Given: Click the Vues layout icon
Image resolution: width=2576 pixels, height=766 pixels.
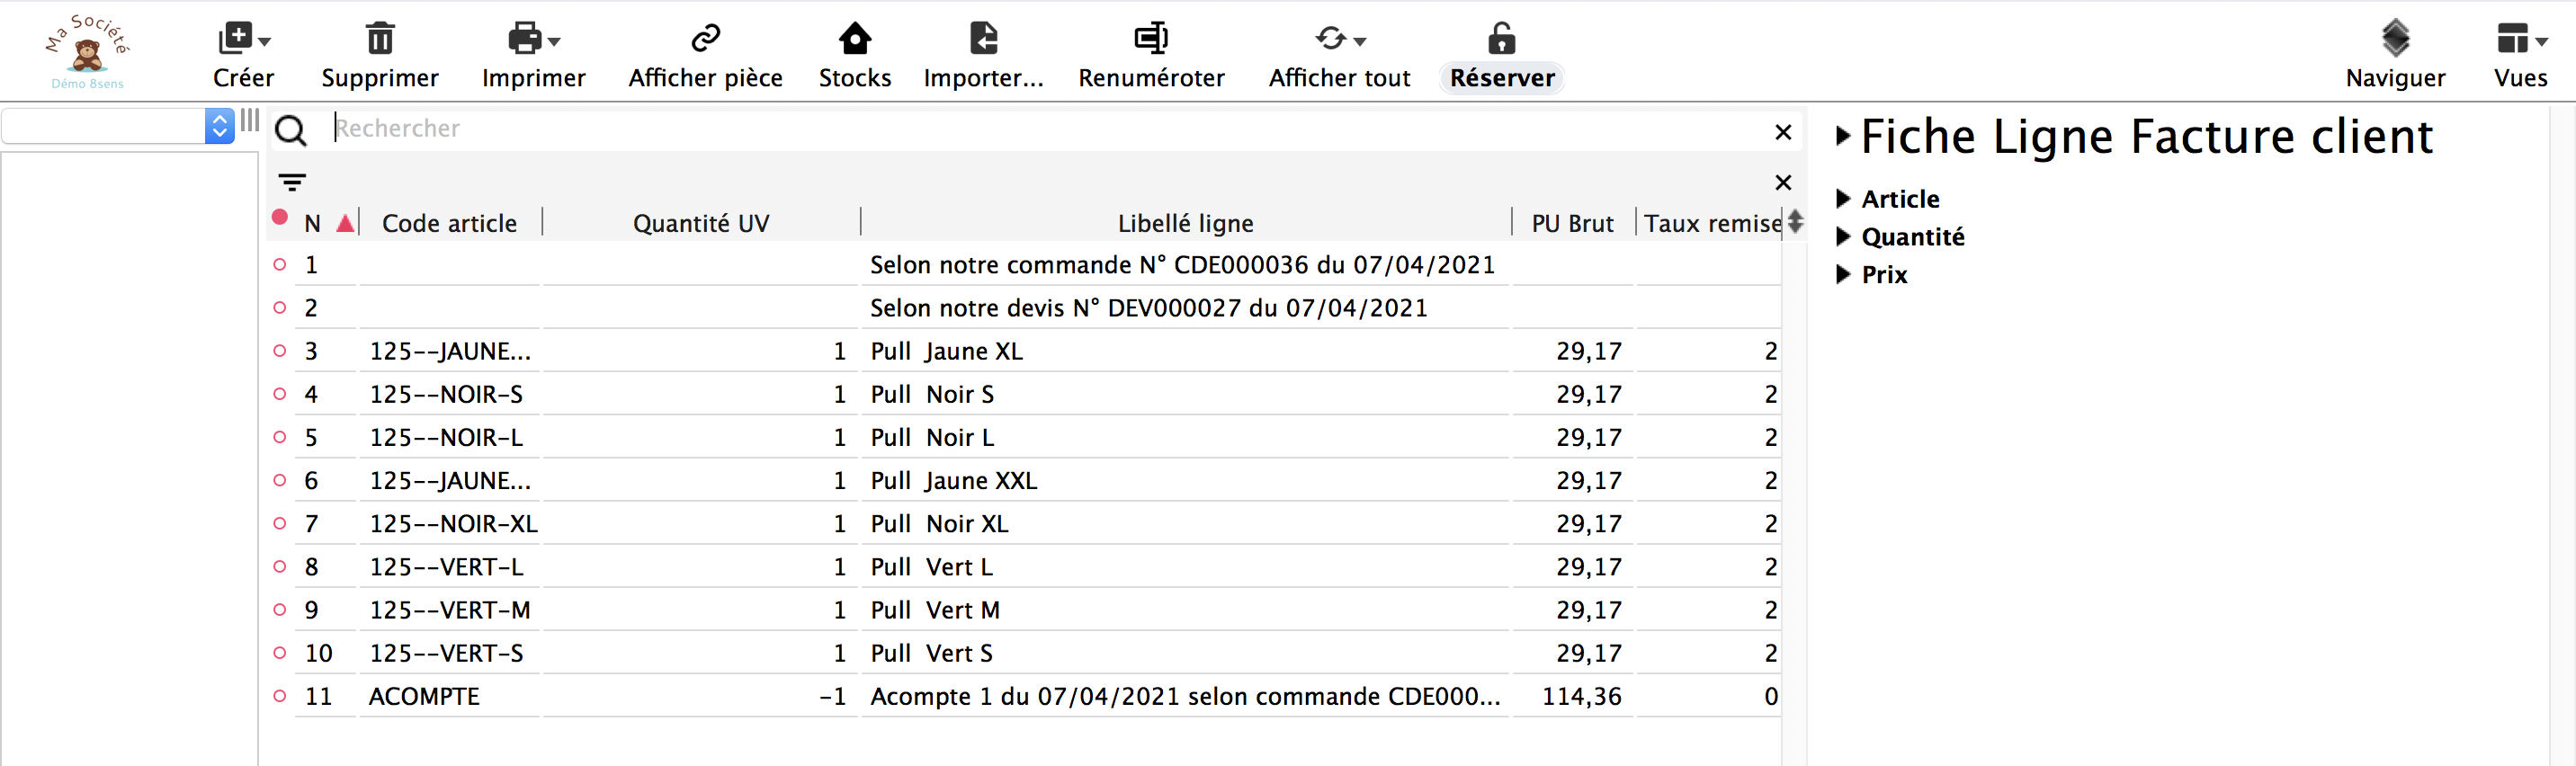Looking at the screenshot, I should [2512, 38].
